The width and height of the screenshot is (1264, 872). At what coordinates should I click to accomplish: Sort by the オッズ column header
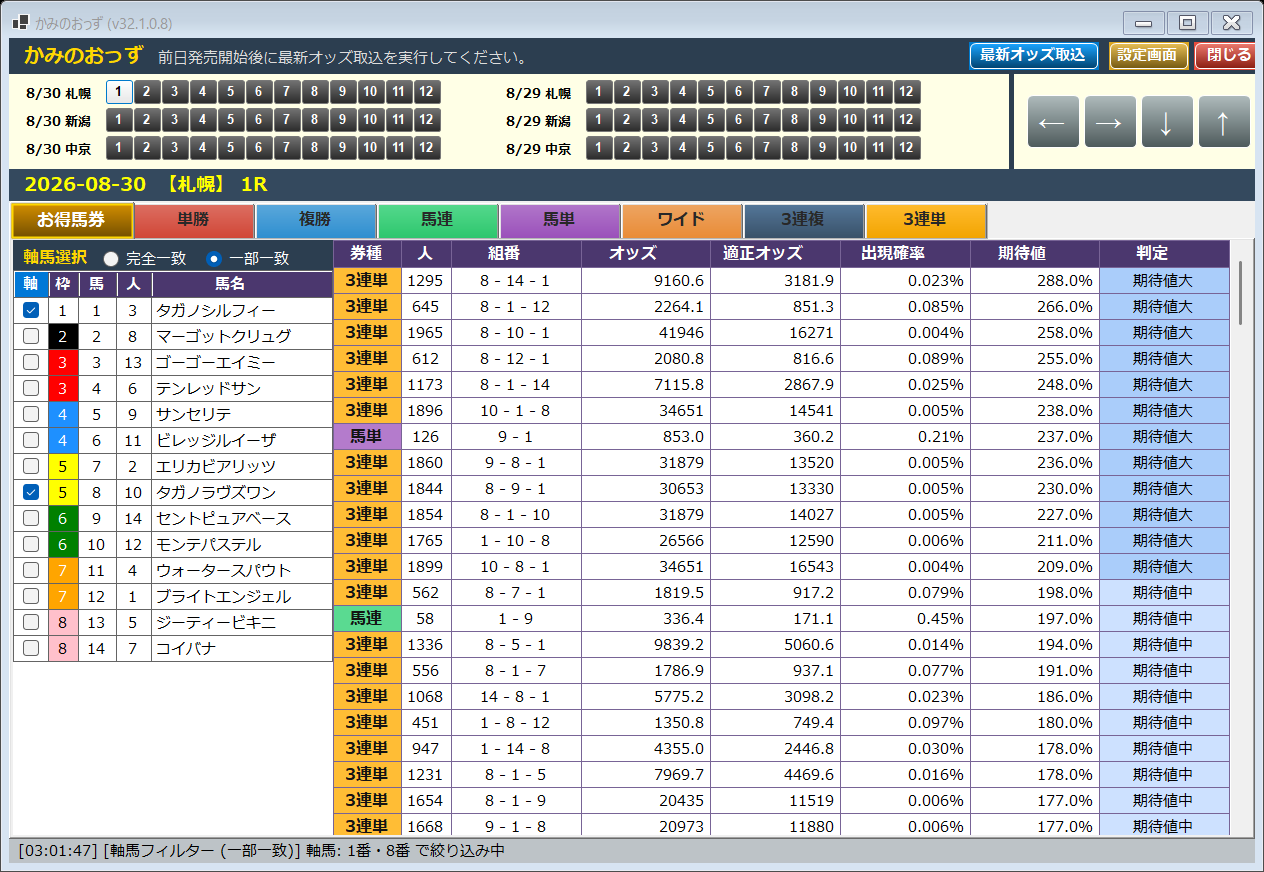tap(646, 254)
